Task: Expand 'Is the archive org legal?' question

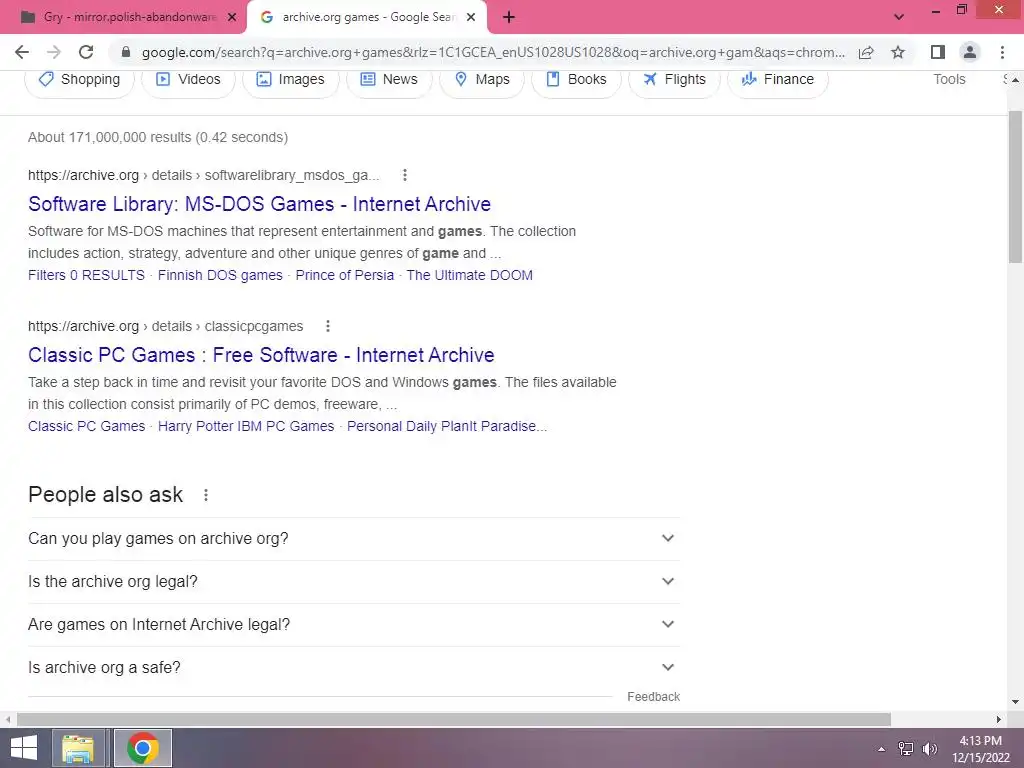Action: tap(354, 582)
